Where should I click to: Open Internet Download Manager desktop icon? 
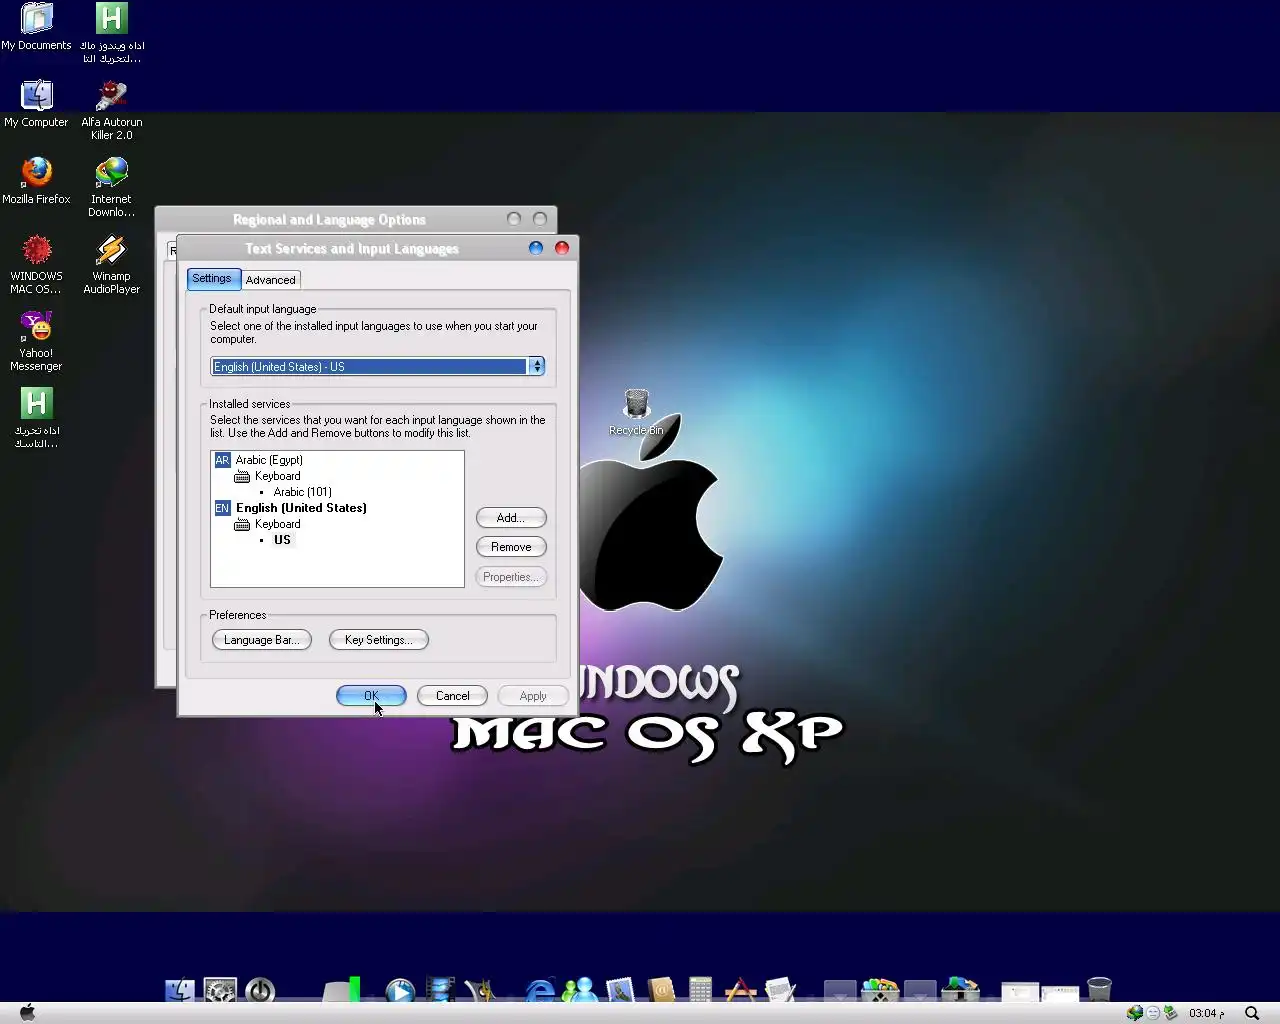tap(111, 187)
